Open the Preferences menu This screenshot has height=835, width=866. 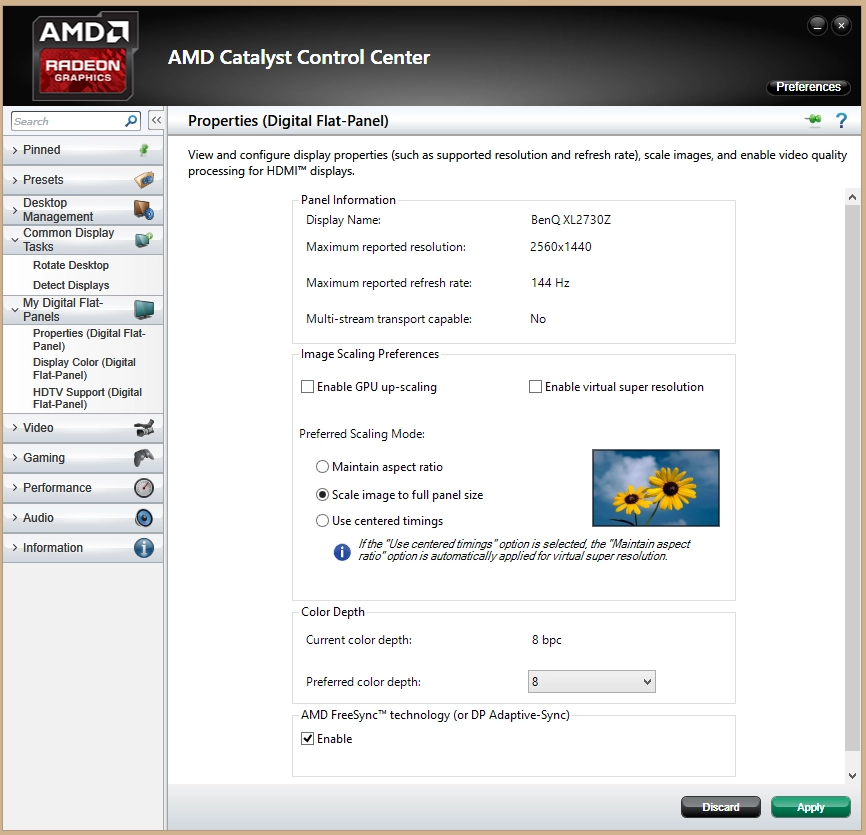808,87
